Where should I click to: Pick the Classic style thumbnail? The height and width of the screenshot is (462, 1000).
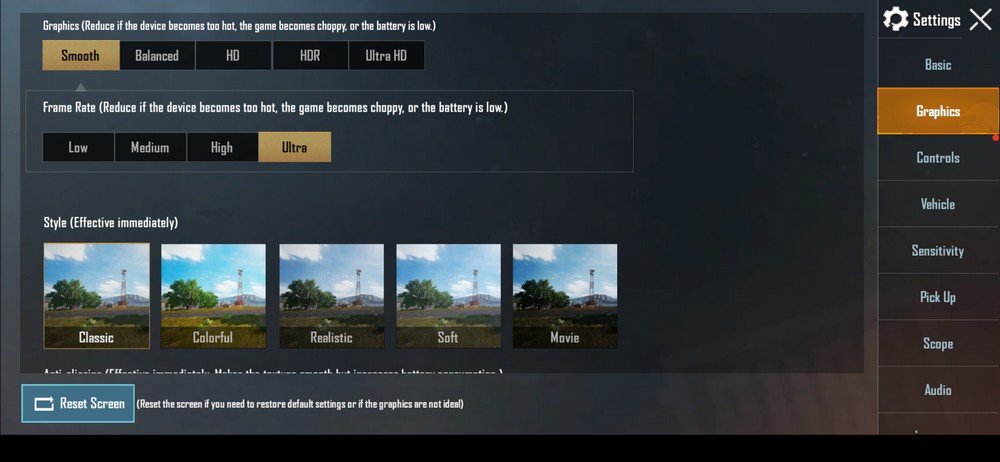(x=96, y=296)
